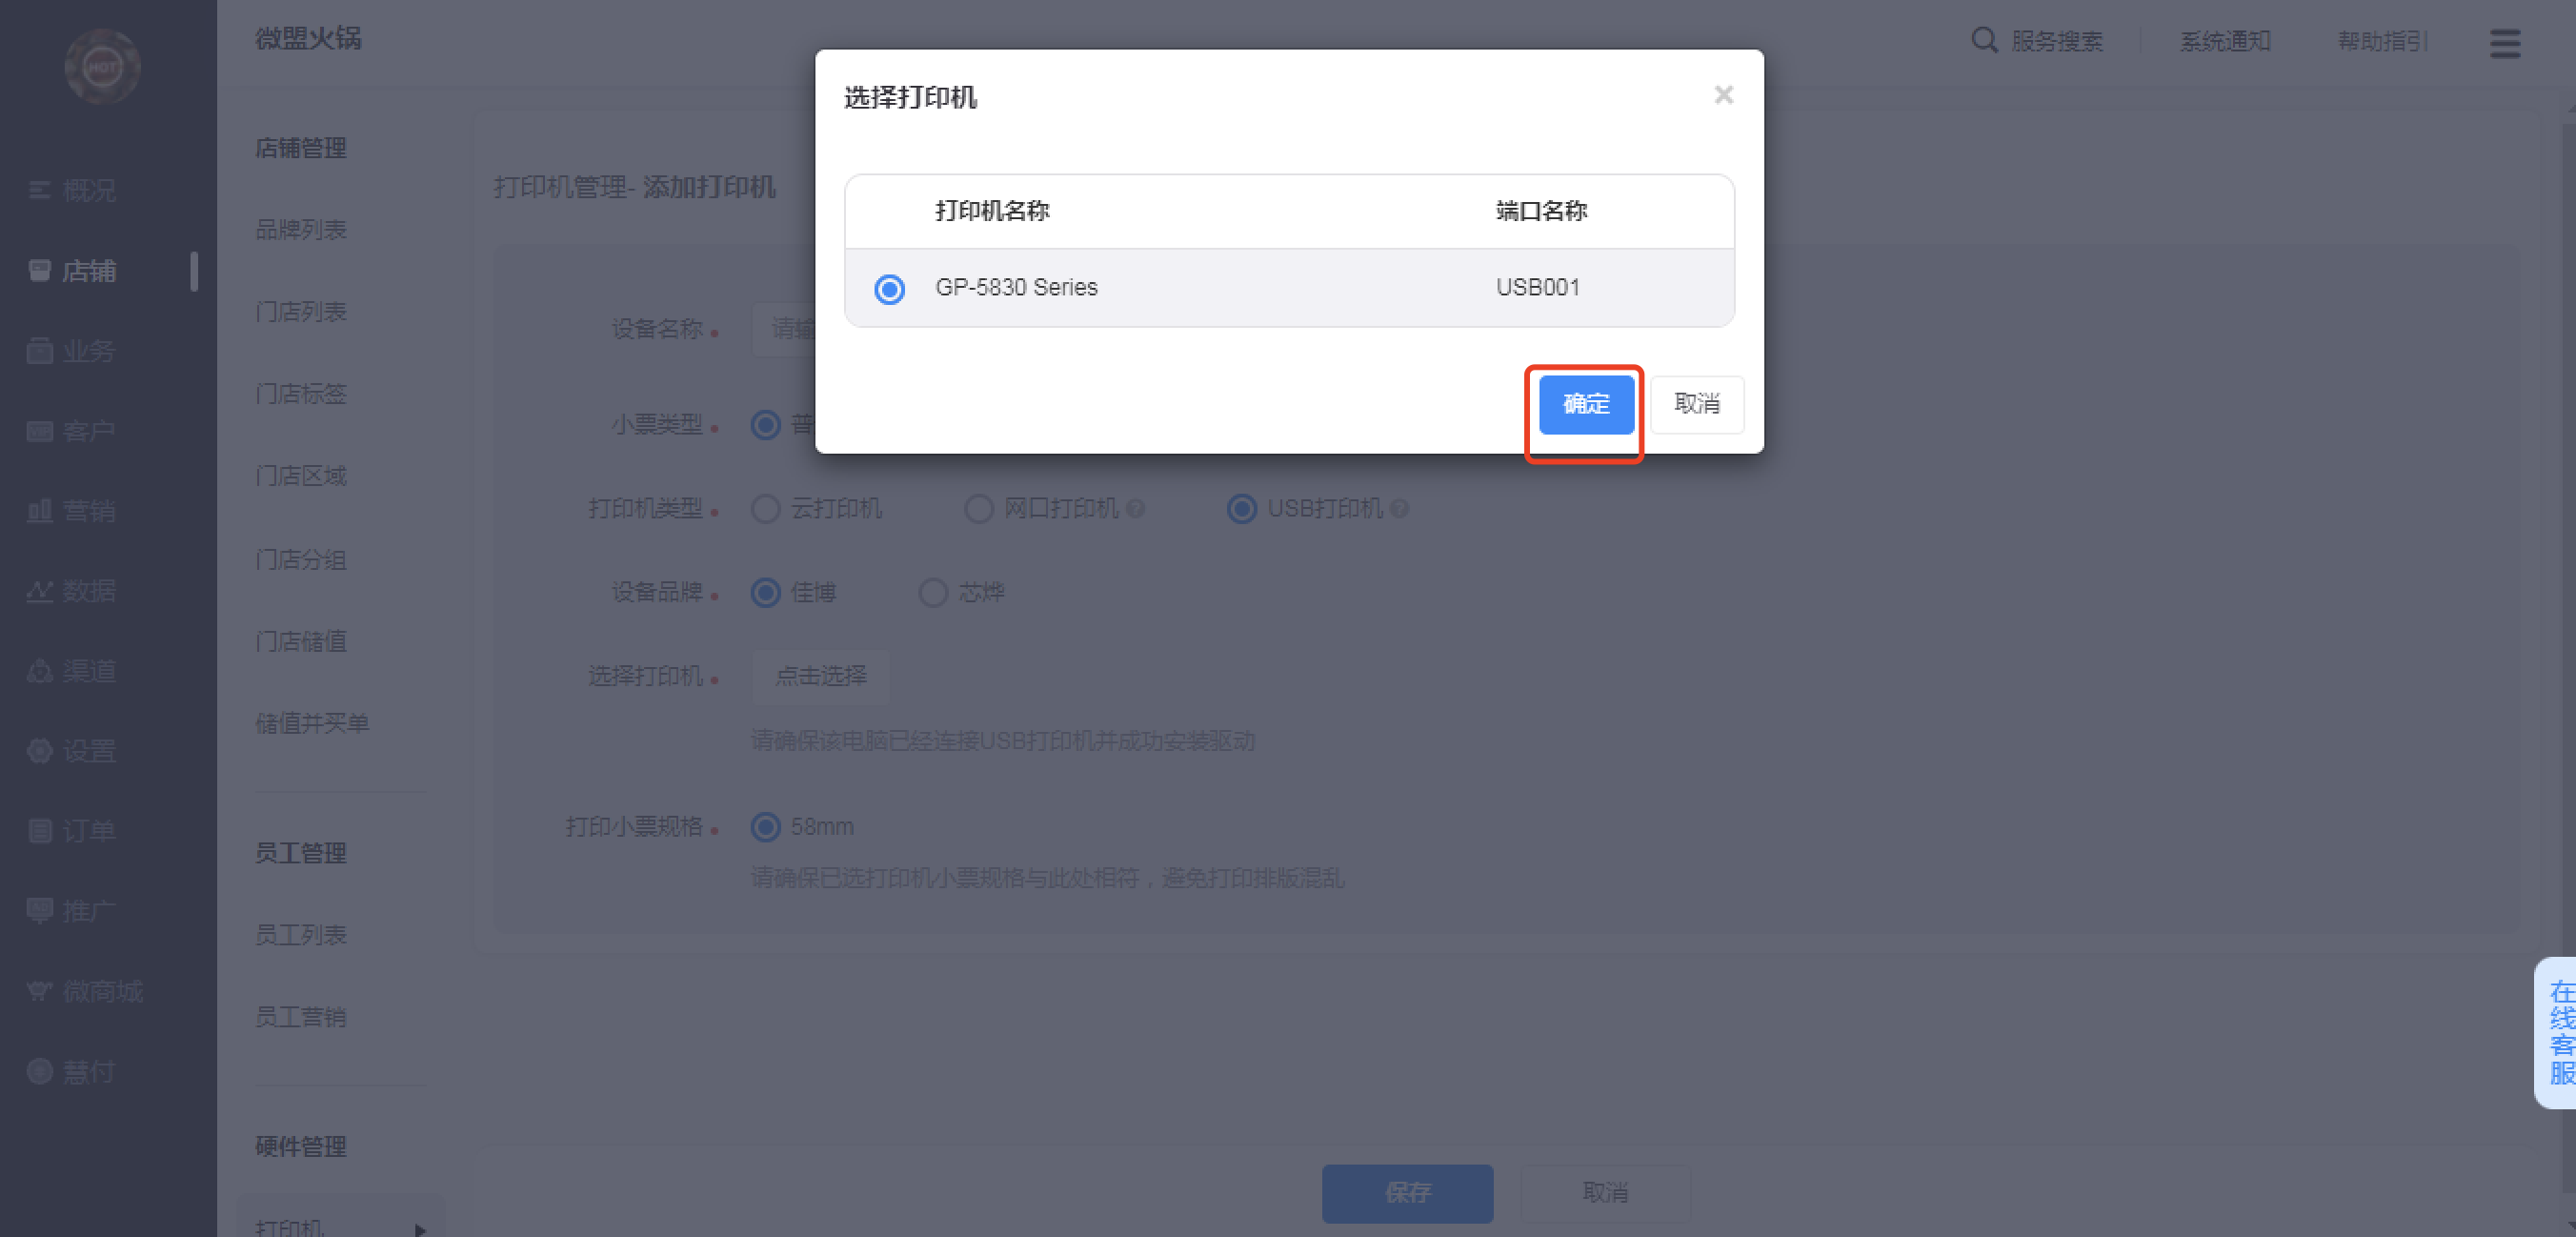The width and height of the screenshot is (2576, 1237).
Task: Open 门店标签 menu item
Action: pyautogui.click(x=300, y=394)
